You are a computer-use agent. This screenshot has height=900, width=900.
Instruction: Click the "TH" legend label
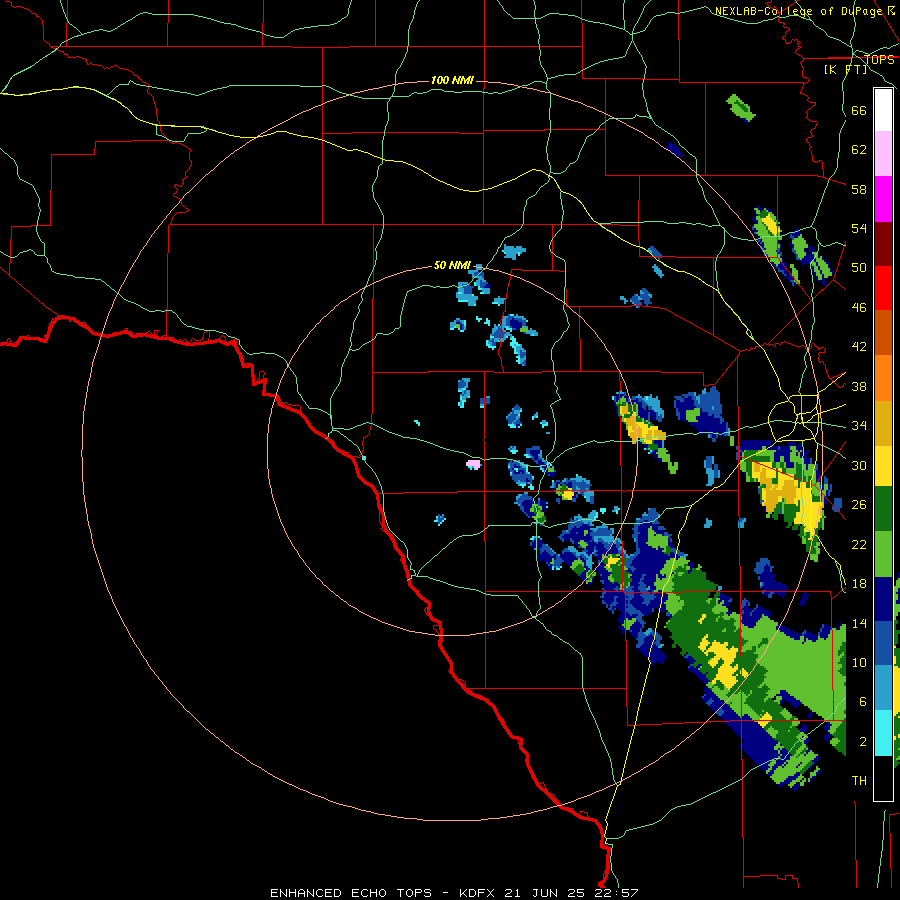859,781
